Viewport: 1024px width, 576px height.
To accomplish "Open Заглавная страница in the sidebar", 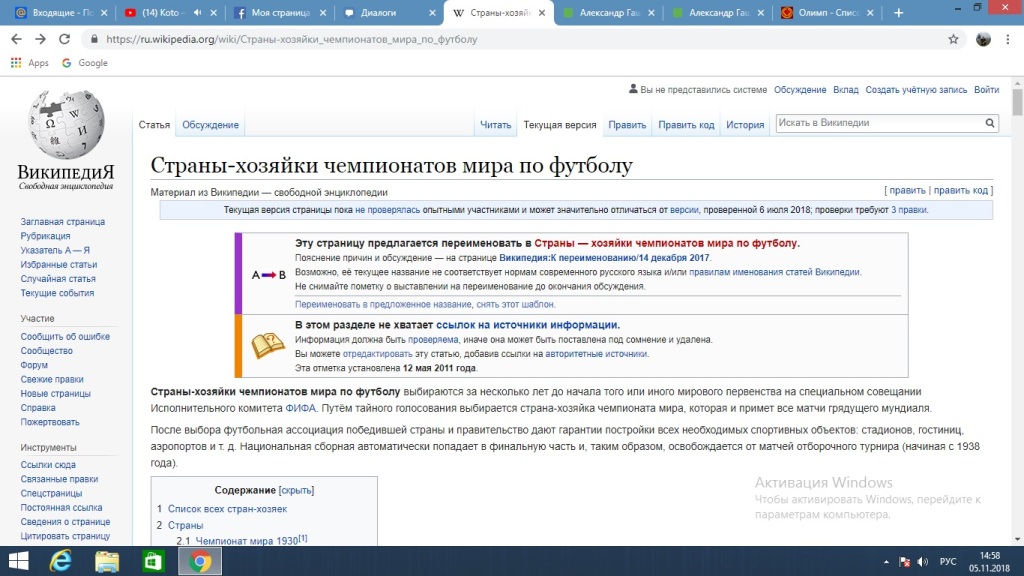I will pyautogui.click(x=62, y=222).
